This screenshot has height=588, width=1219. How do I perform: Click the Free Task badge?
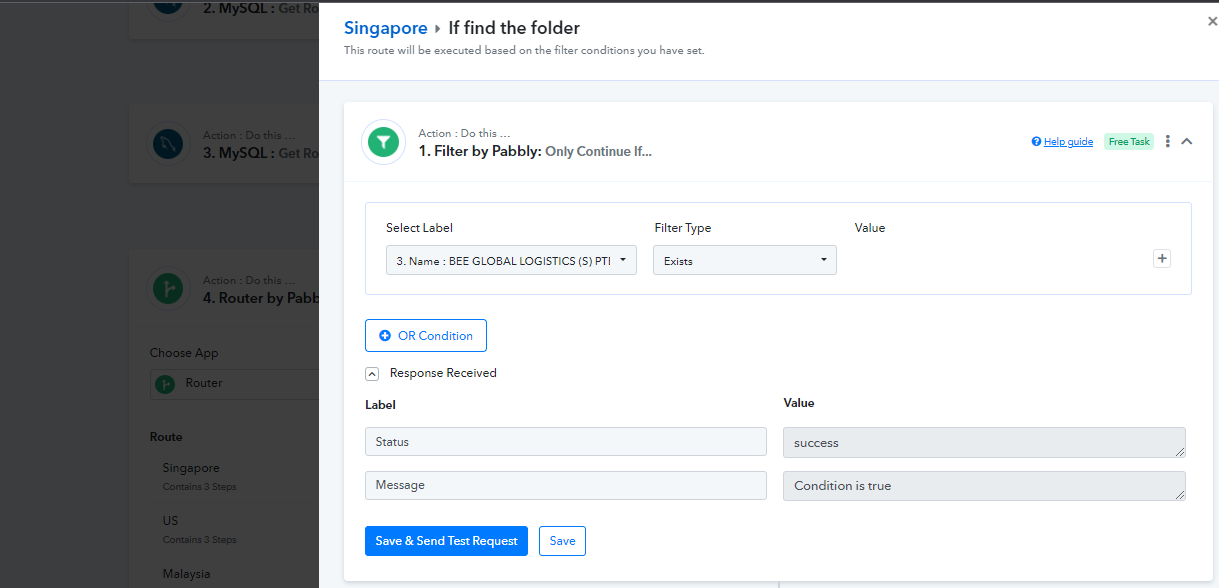1129,142
